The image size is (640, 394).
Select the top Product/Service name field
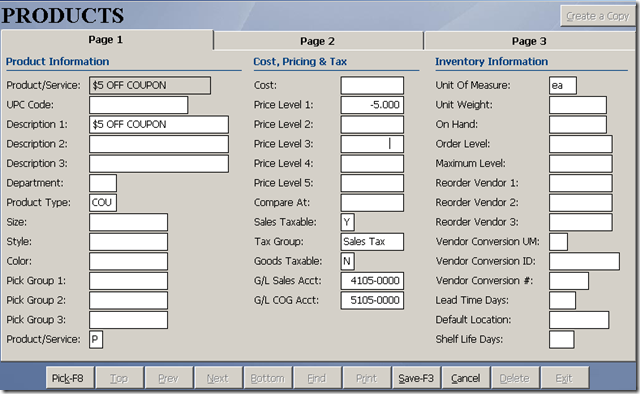(150, 85)
